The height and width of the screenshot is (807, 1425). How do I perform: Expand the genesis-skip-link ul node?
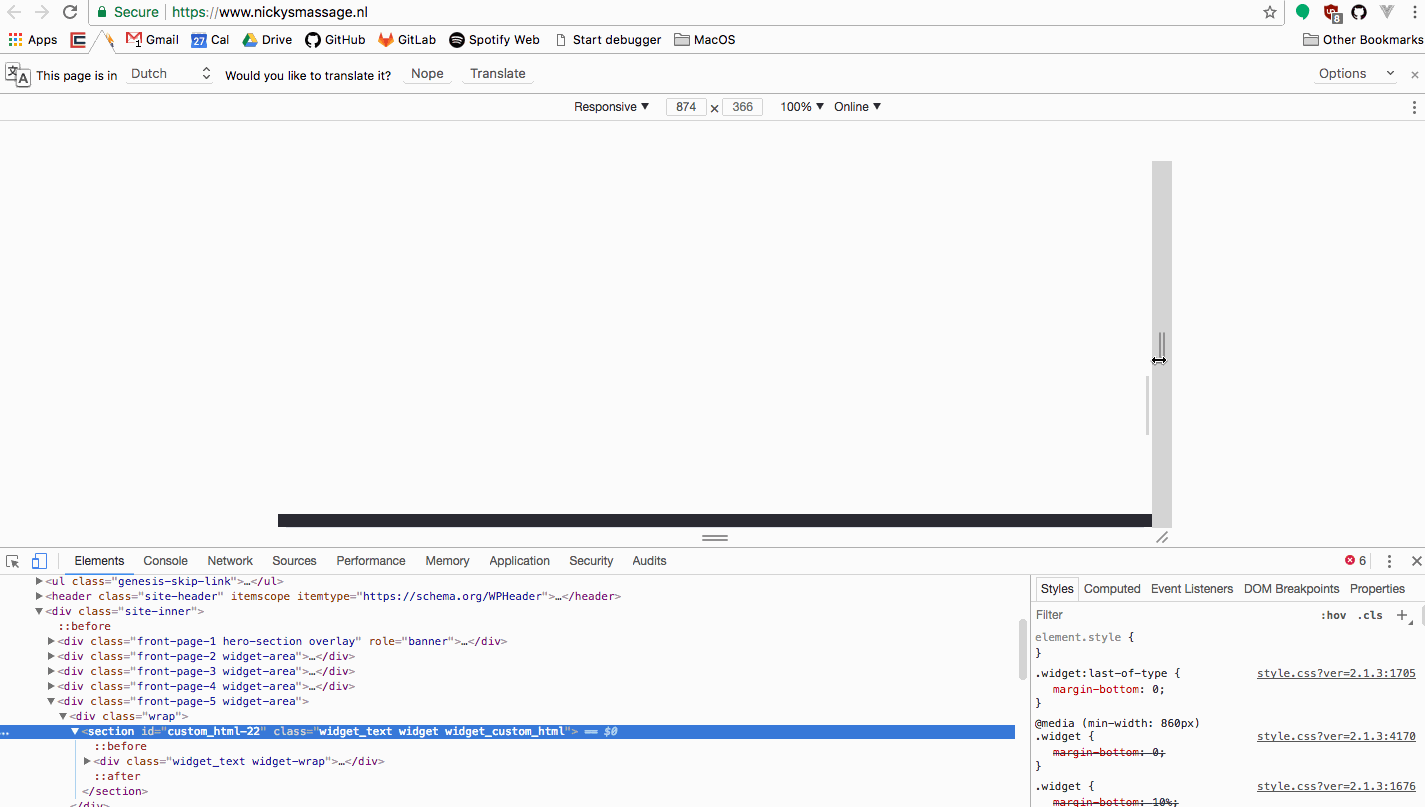[x=39, y=581]
